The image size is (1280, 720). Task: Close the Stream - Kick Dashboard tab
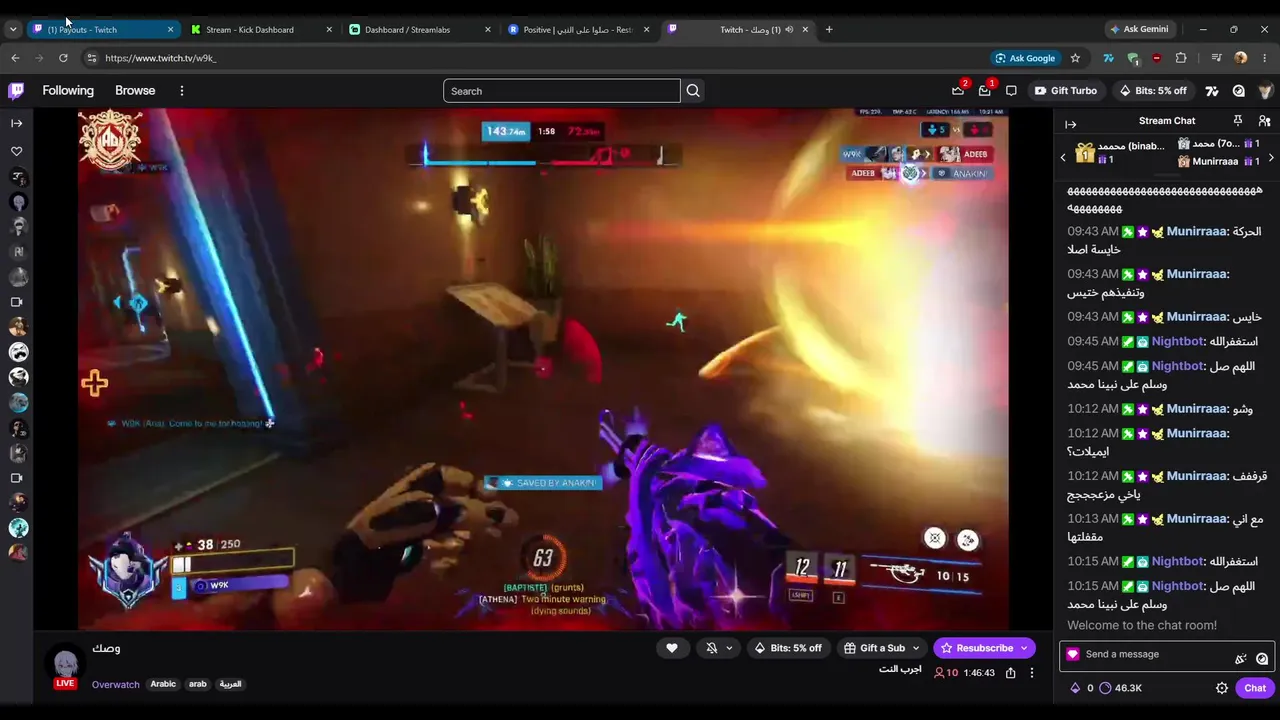(329, 29)
